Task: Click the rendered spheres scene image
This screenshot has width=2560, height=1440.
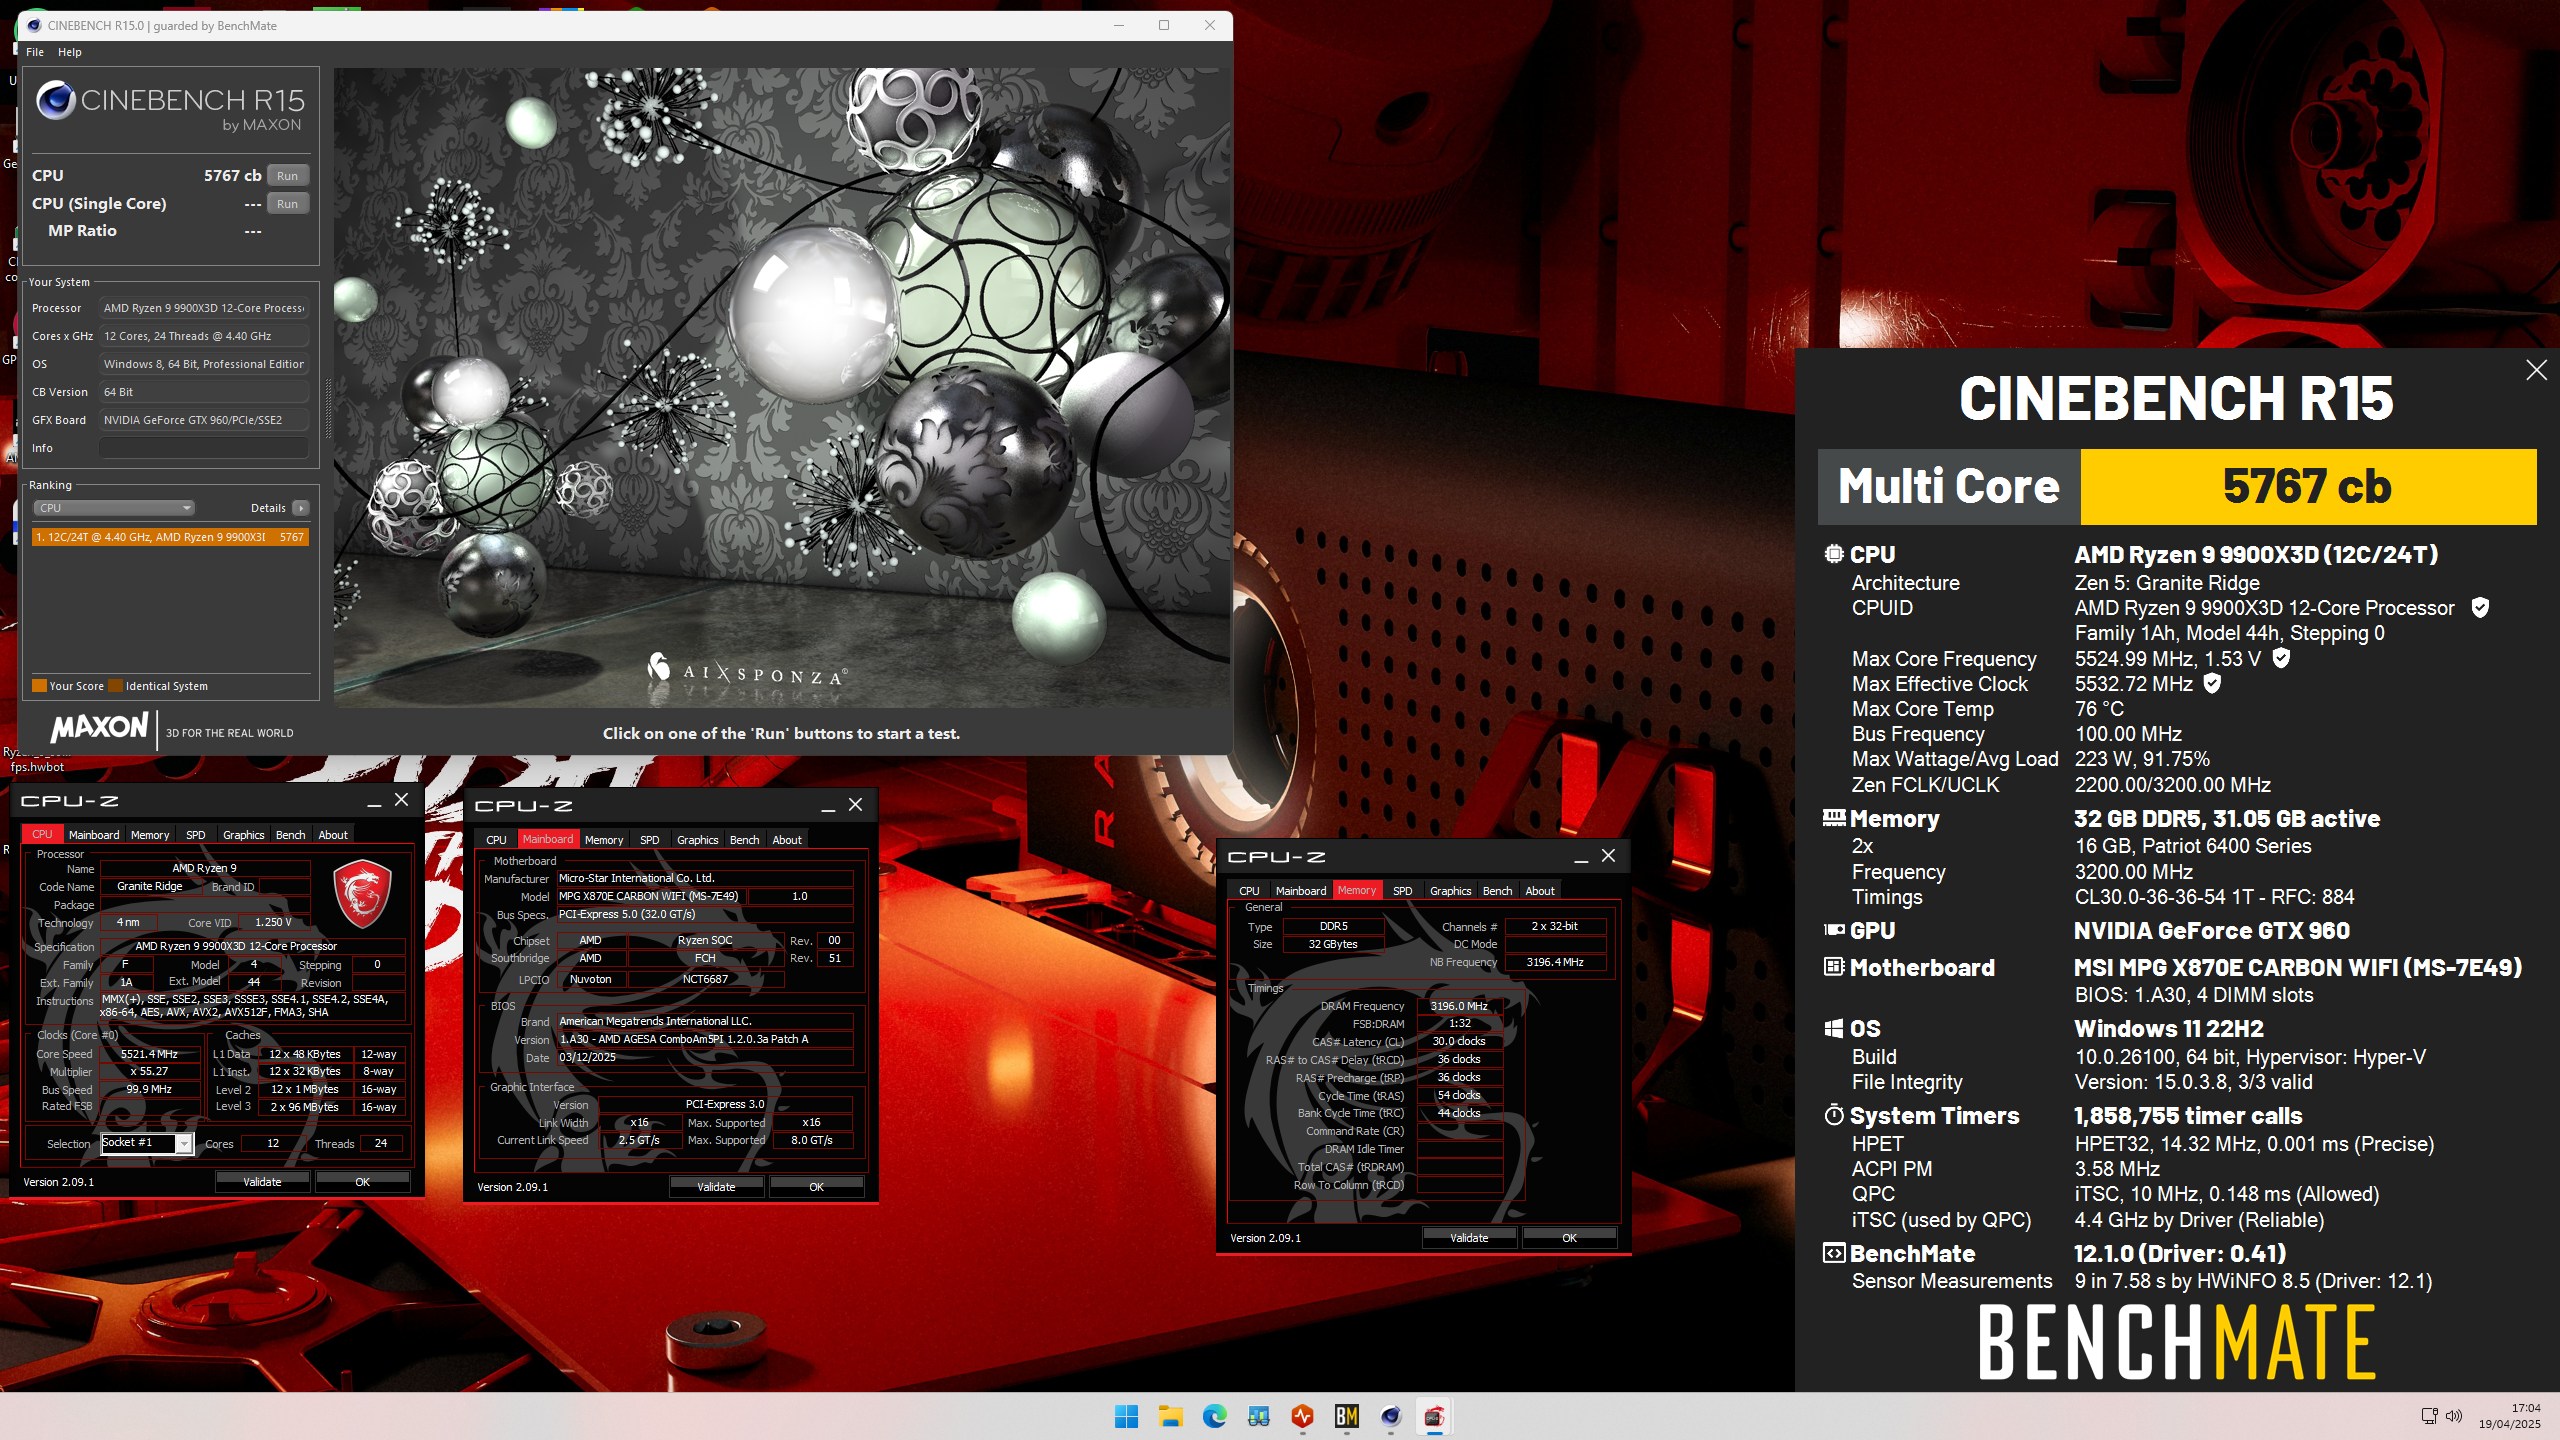Action: click(x=781, y=387)
